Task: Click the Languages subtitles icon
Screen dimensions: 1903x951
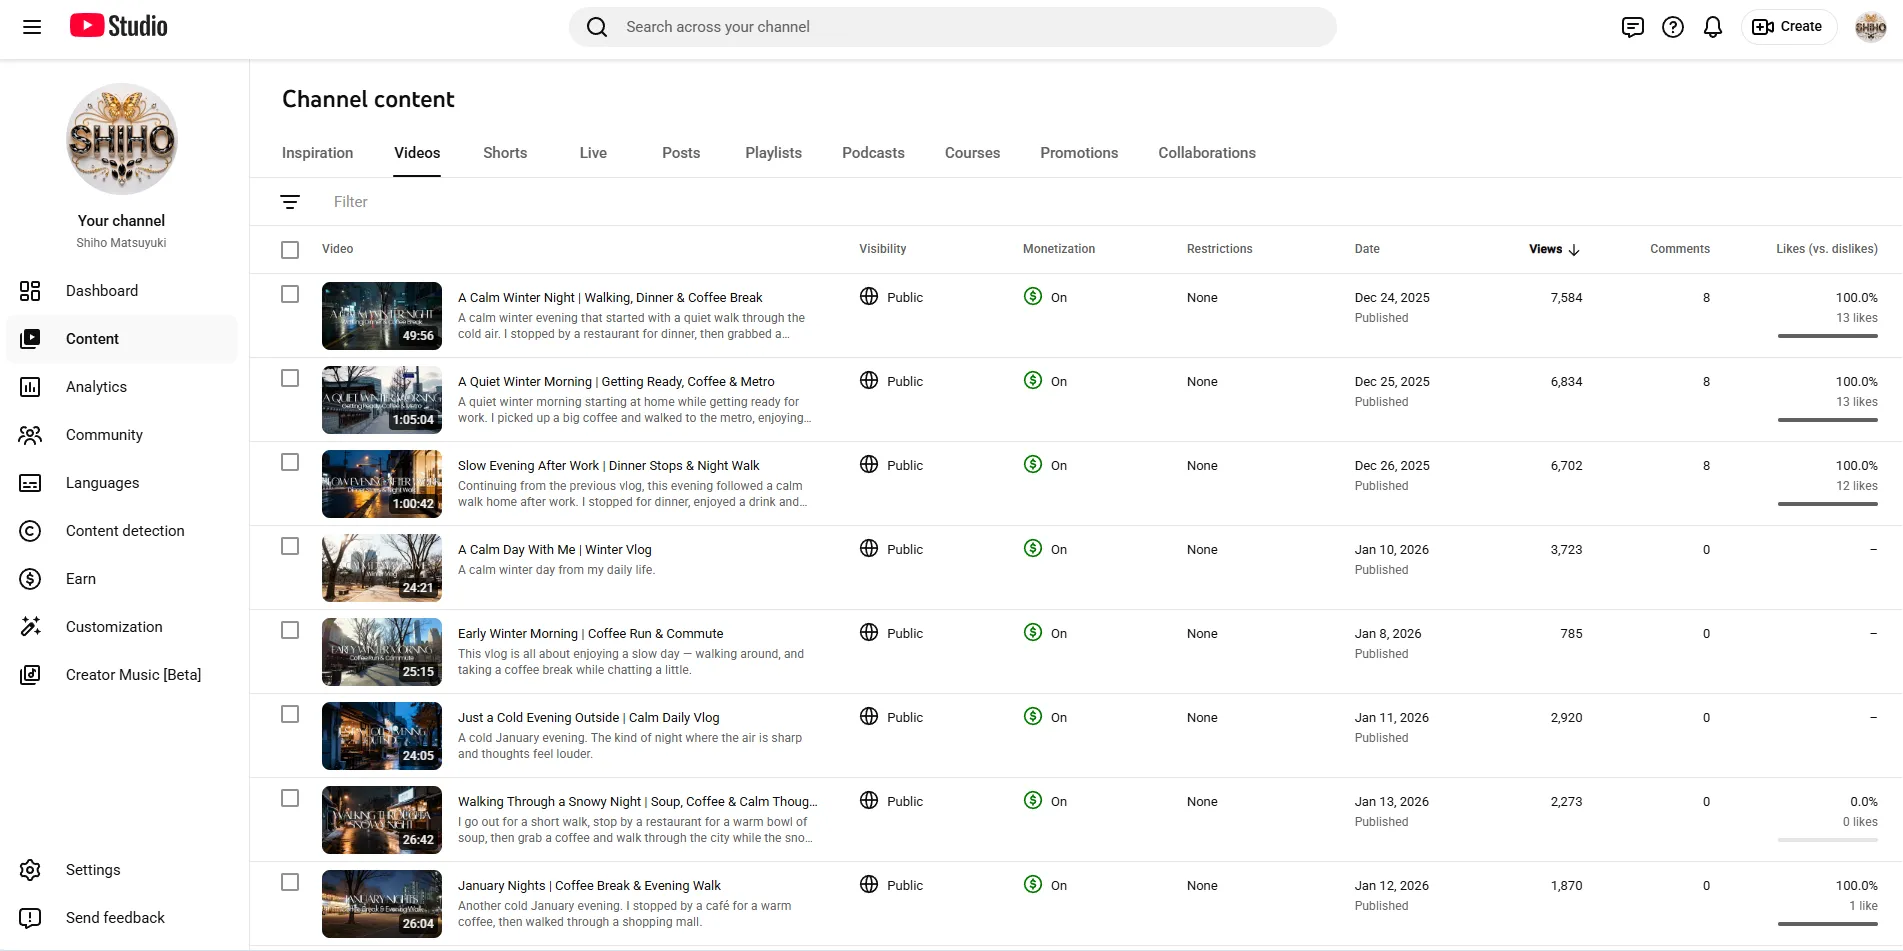Action: 30,483
